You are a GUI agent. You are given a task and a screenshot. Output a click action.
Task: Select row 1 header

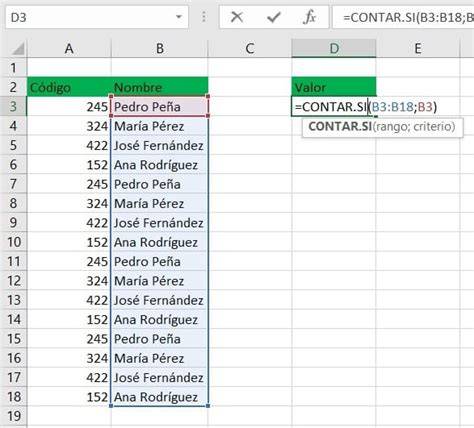point(13,68)
